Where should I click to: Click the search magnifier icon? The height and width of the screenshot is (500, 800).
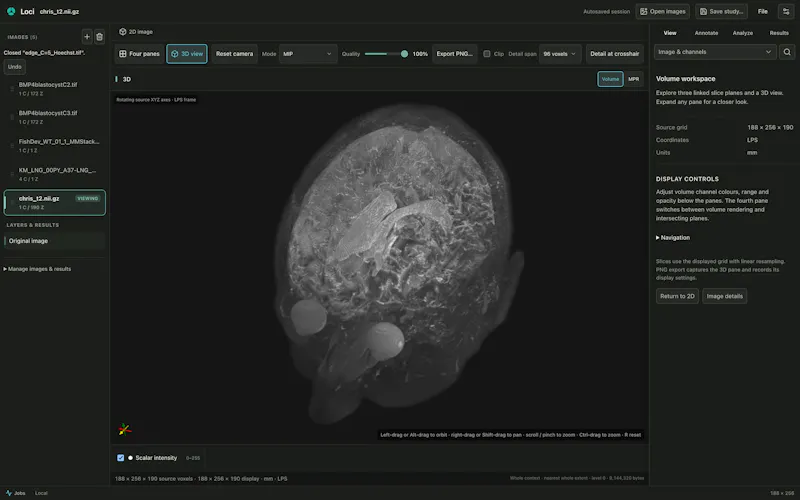pyautogui.click(x=787, y=52)
